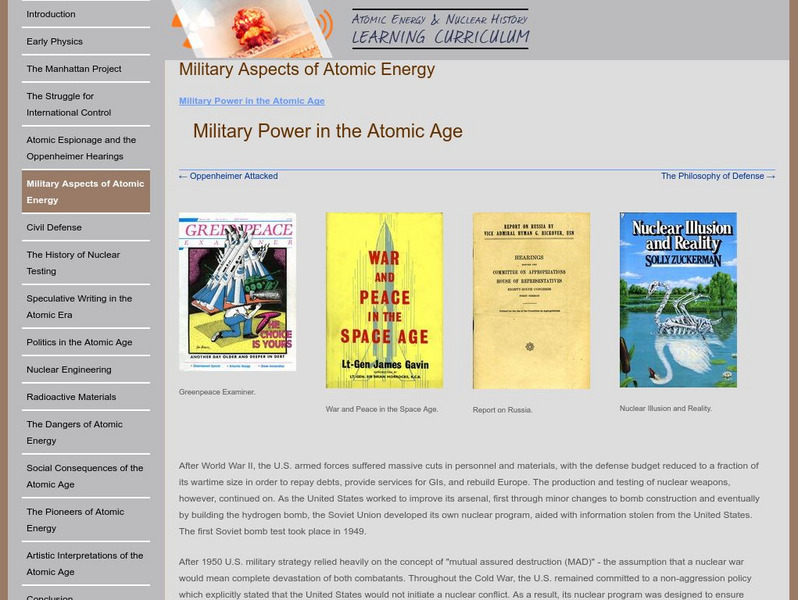This screenshot has height=600, width=798.
Task: Open Atomic Espionage and the Oppenheimer Hearings
Action: point(86,148)
